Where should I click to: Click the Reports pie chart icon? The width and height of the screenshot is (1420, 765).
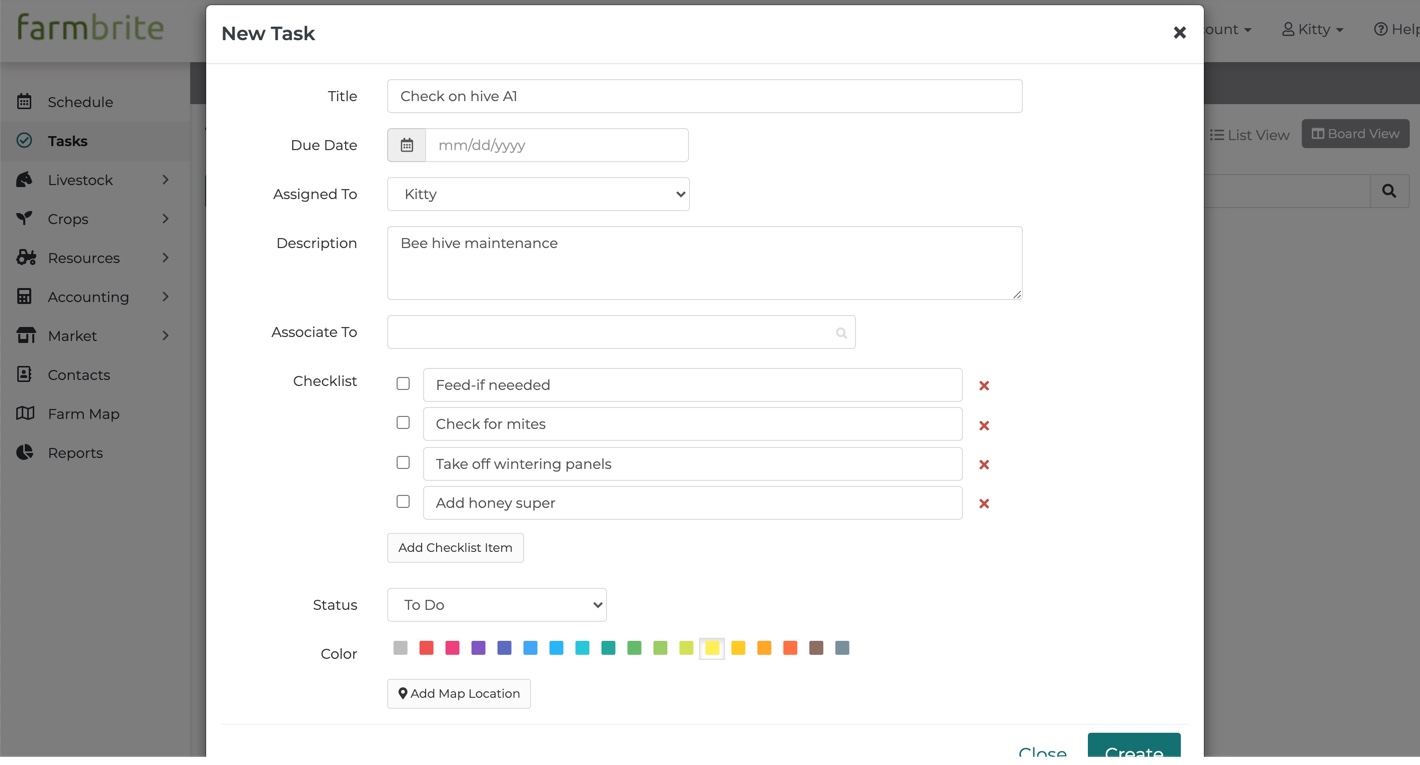25,453
